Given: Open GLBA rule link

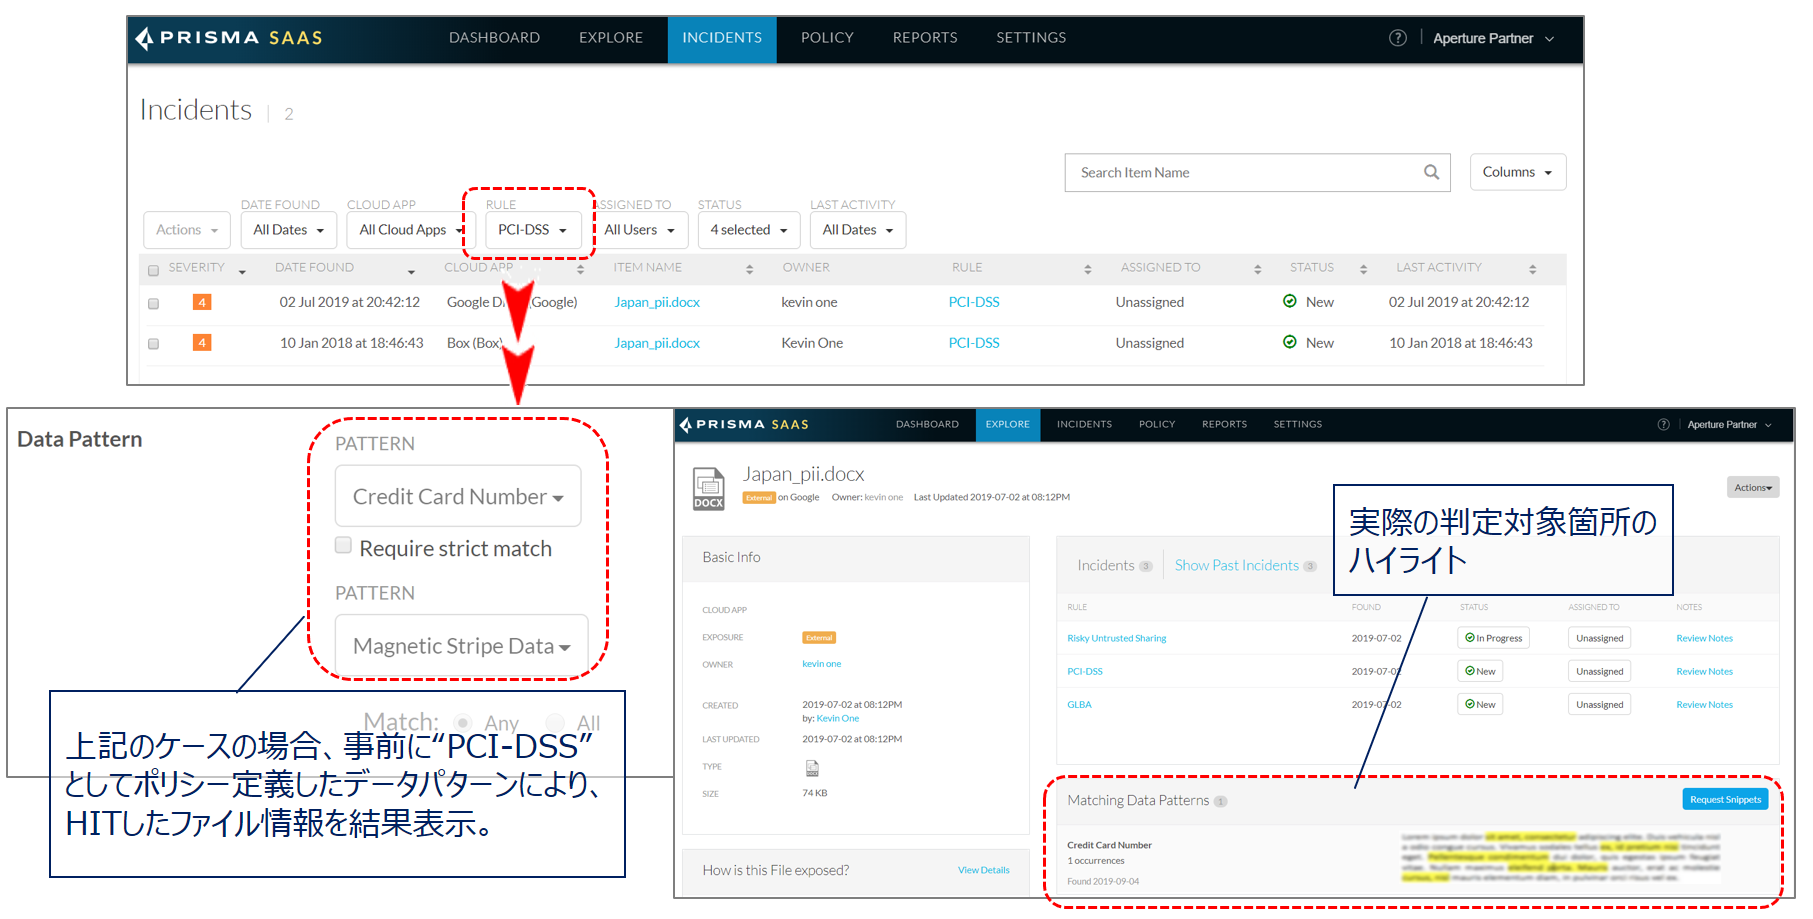Looking at the screenshot, I should click(x=1079, y=705).
